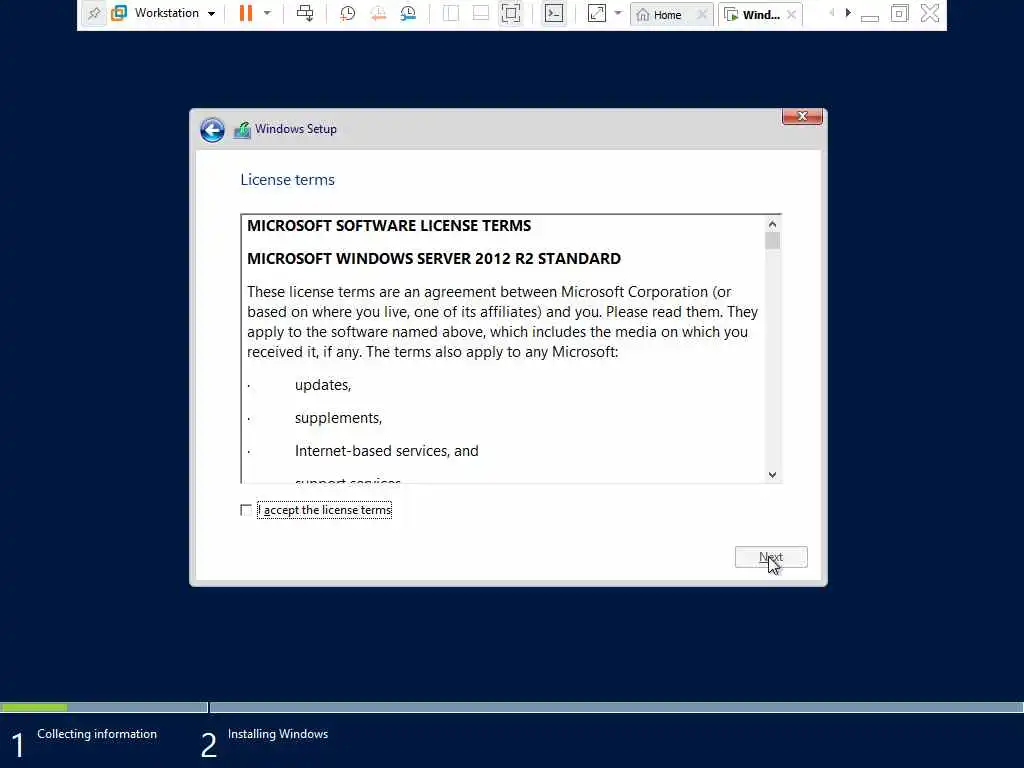Click the updates list item
This screenshot has height=768, width=1024.
tap(323, 385)
